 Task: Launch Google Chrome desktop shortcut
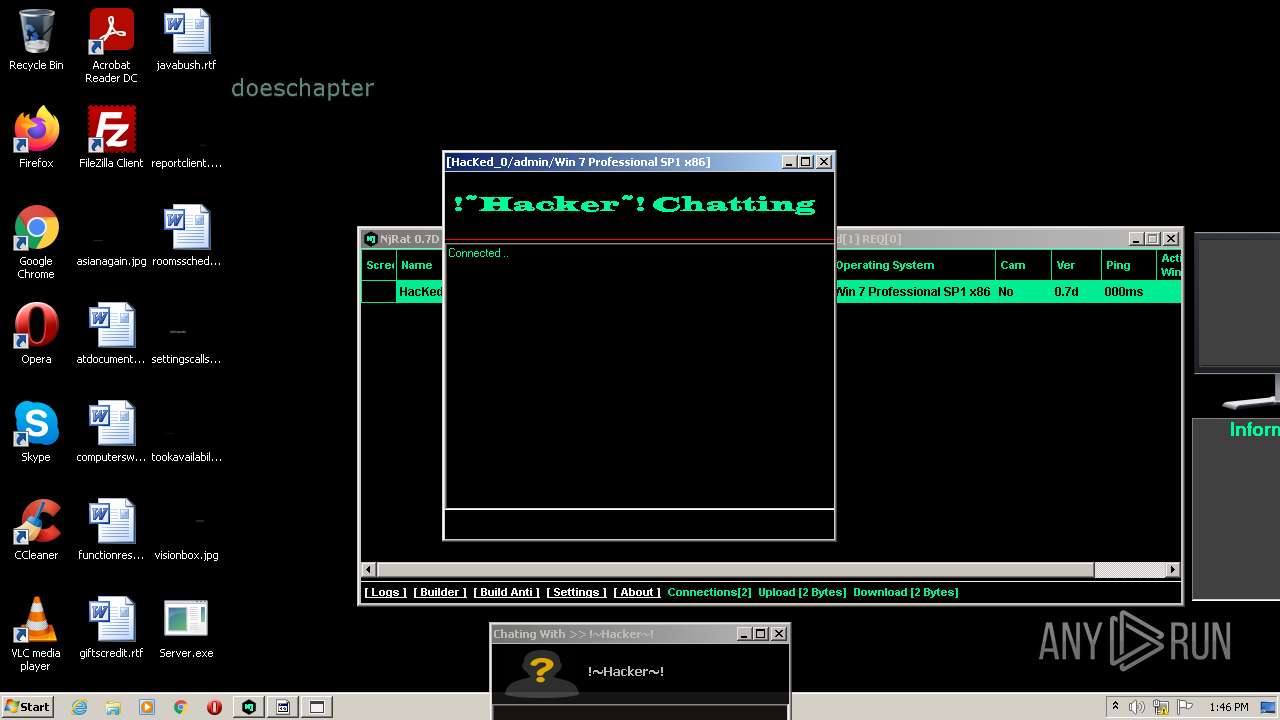click(x=36, y=242)
